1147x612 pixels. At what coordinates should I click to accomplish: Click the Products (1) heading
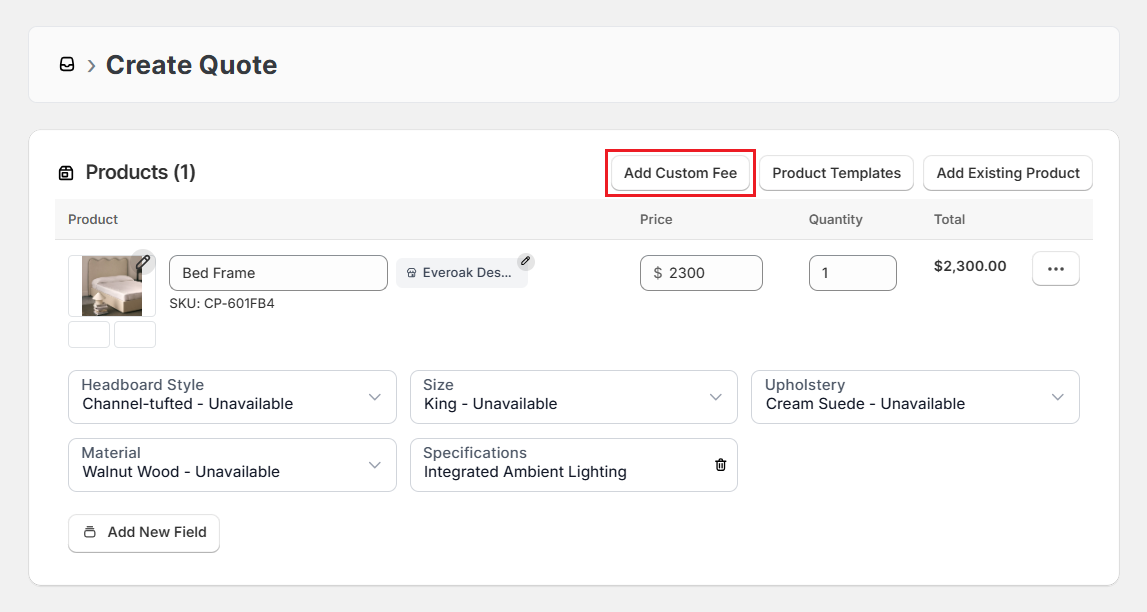pos(140,173)
